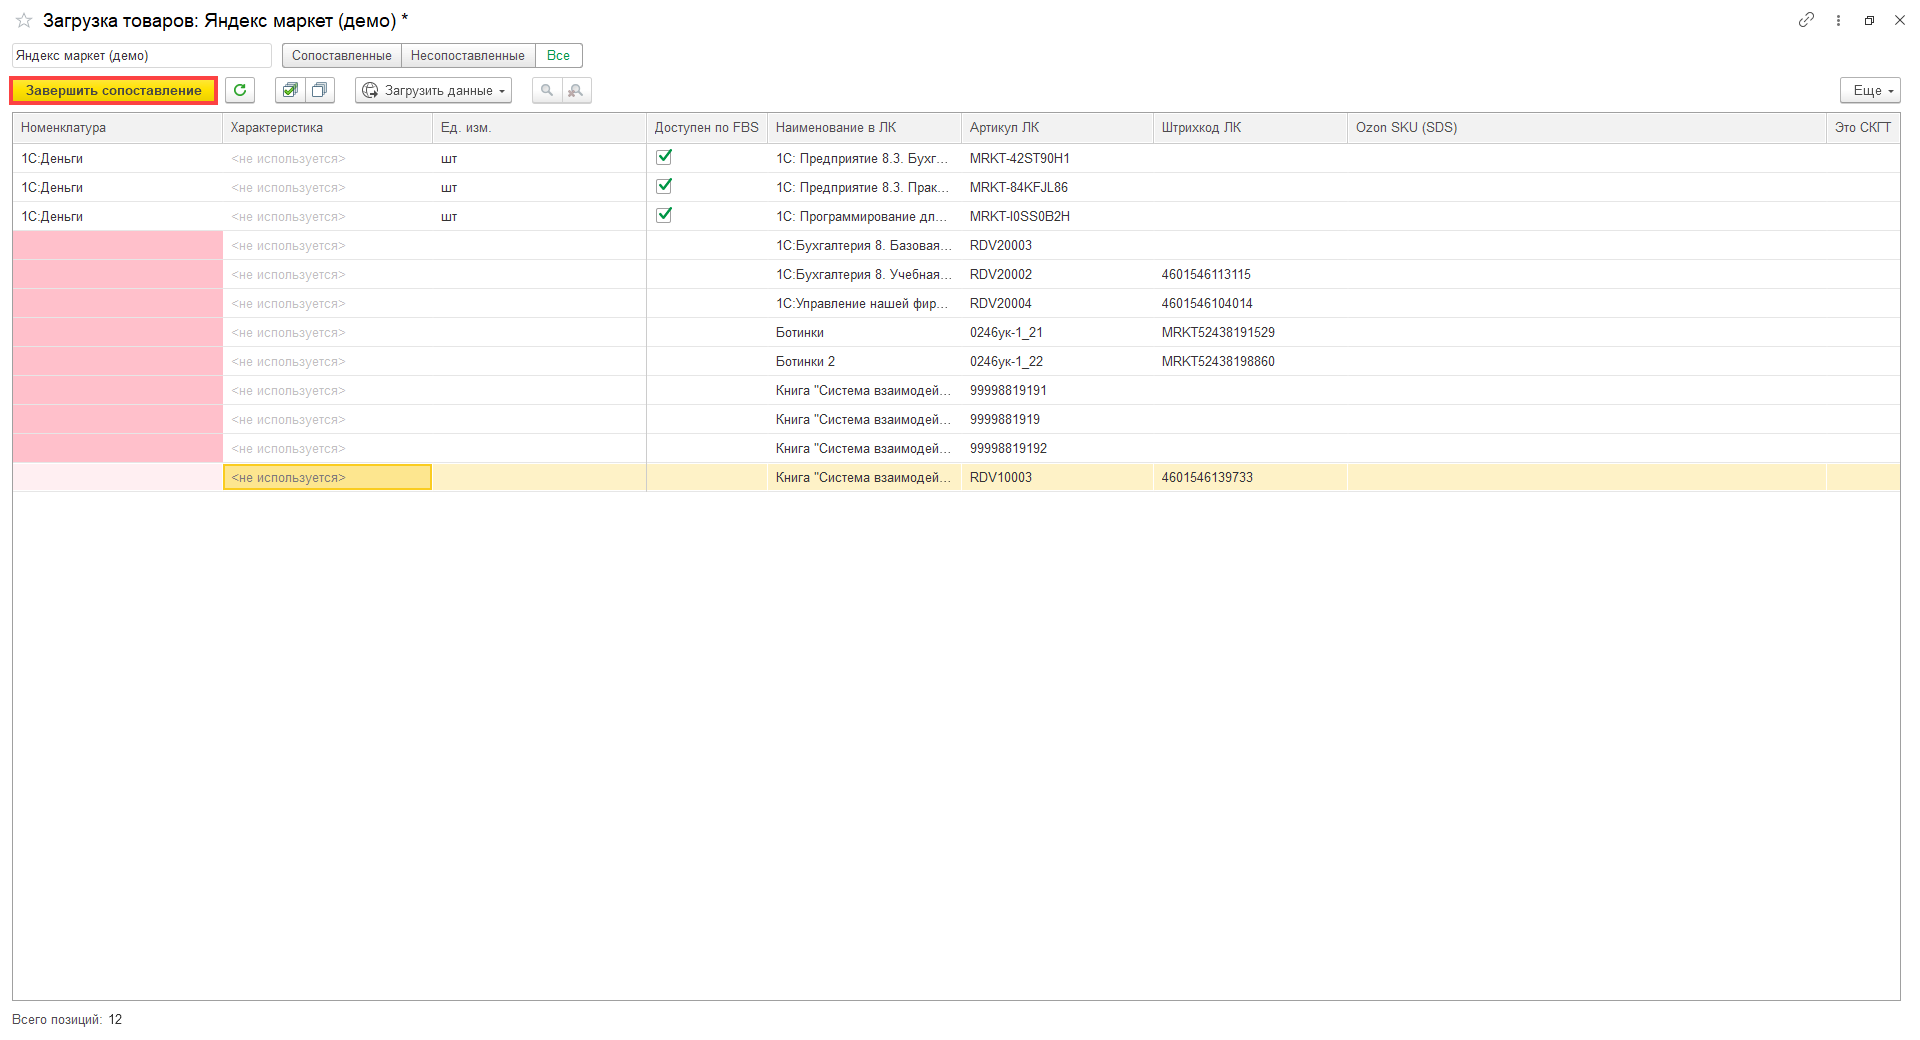The width and height of the screenshot is (1920, 1040).
Task: Select the 1С:Управление нашей фир… name cell
Action: [864, 303]
